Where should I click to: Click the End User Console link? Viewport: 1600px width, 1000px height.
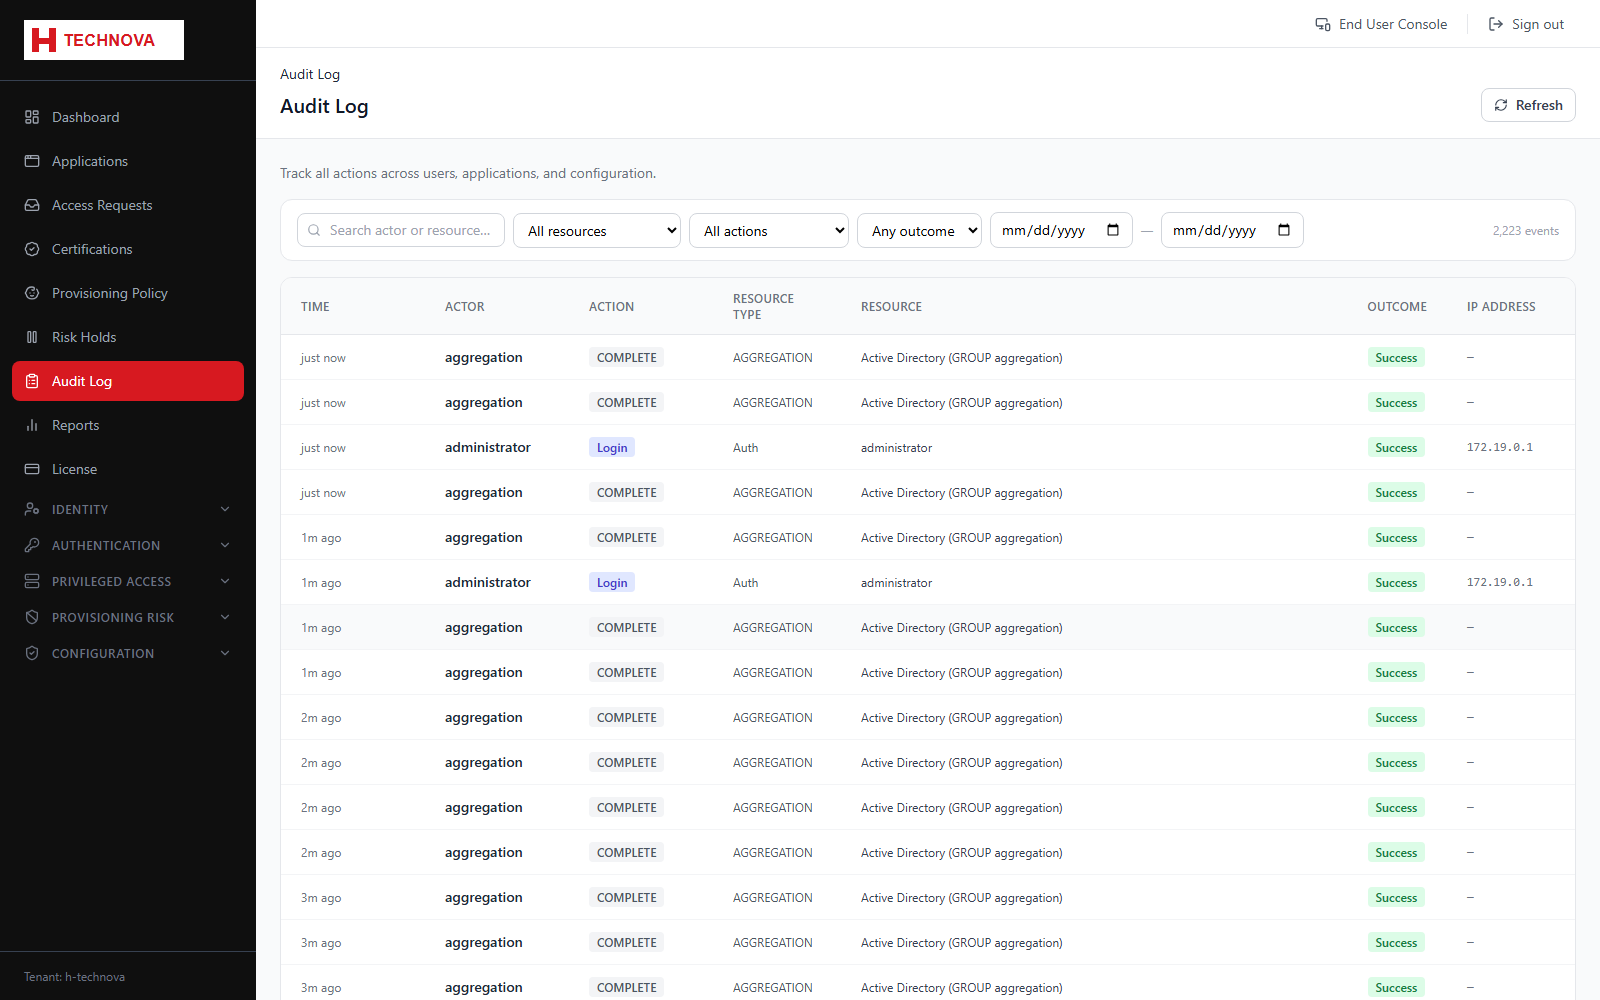click(1381, 24)
